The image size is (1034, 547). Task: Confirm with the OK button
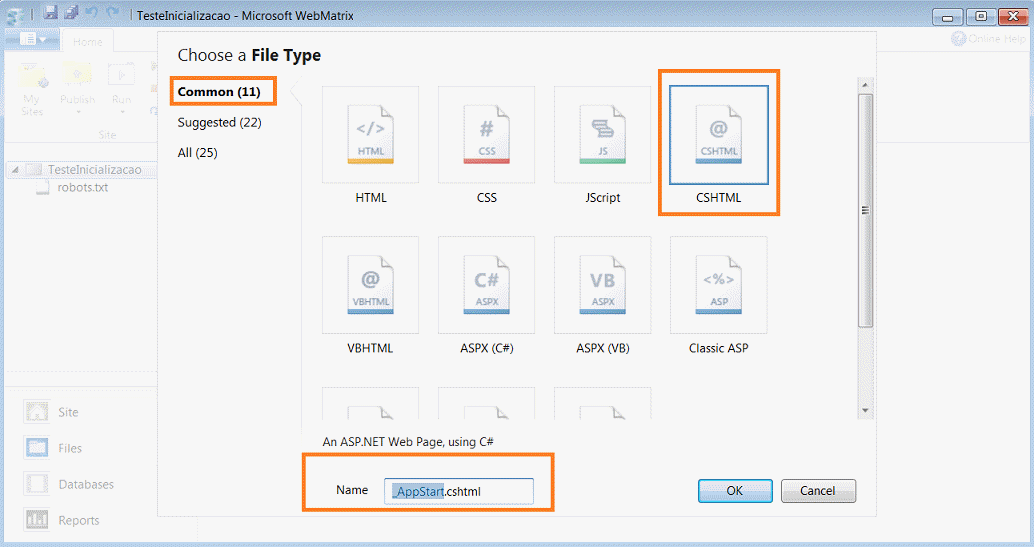click(735, 491)
